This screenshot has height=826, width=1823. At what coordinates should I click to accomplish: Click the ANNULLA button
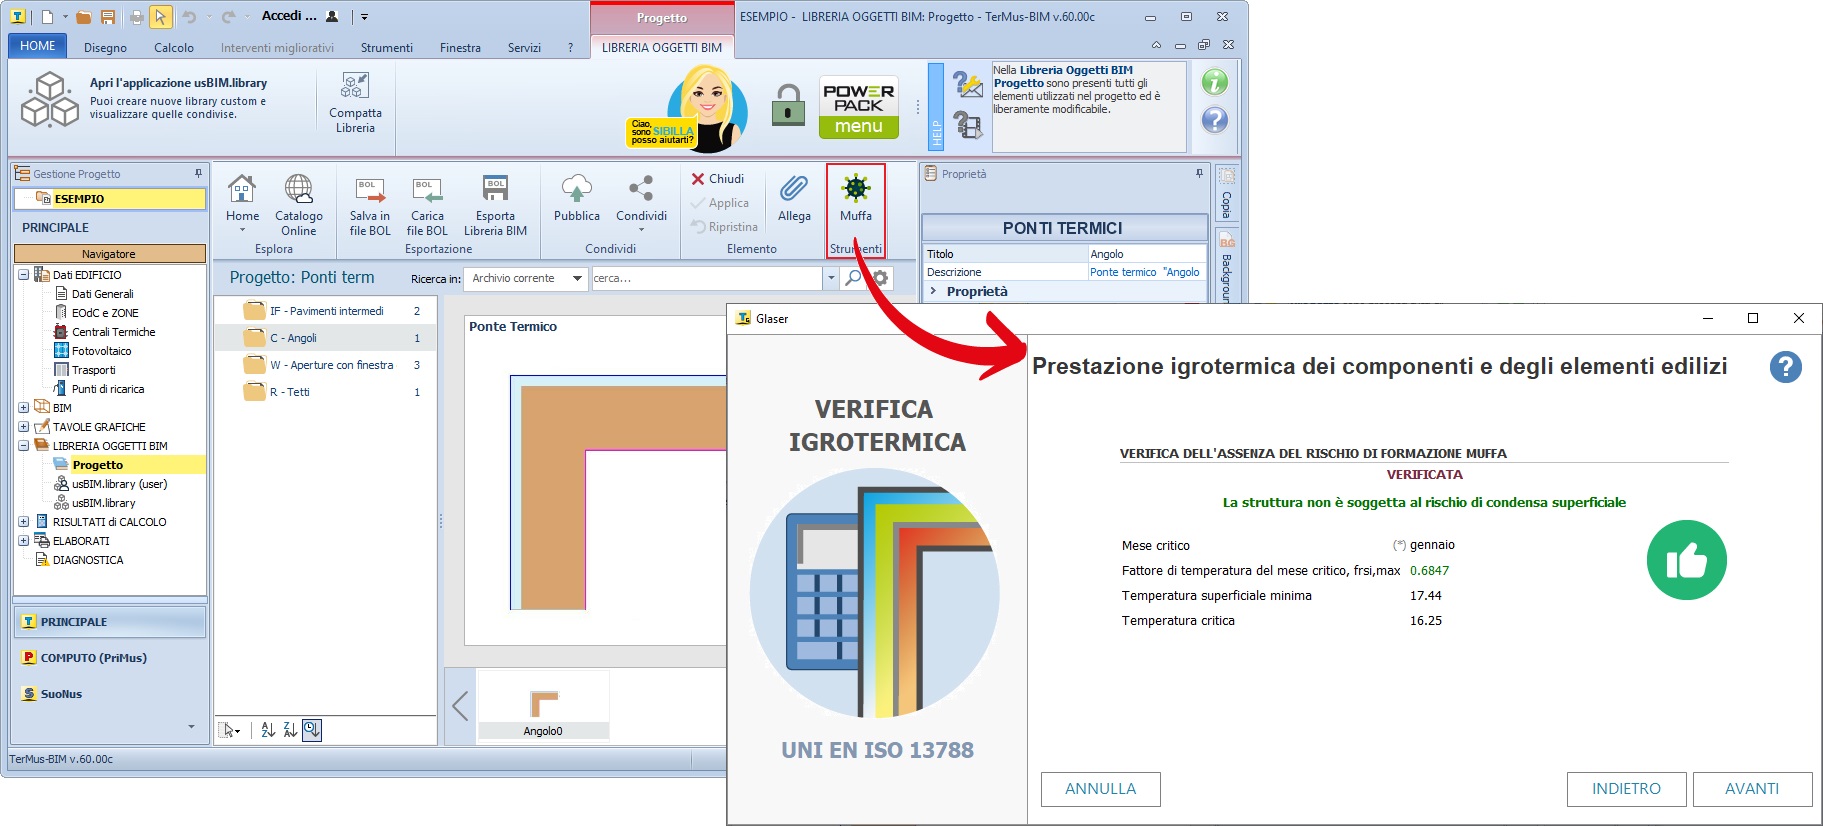pos(1100,789)
